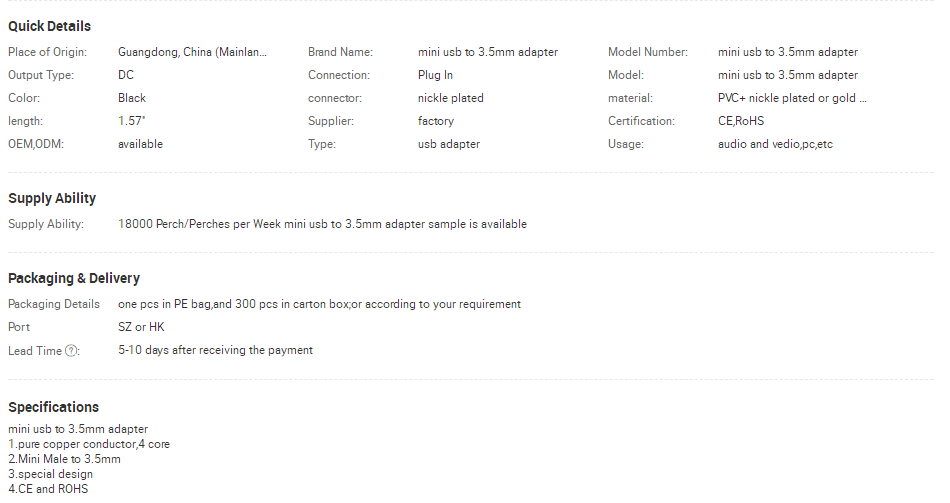The image size is (950, 503).
Task: Click the Brand Name value text
Action: click(x=488, y=52)
